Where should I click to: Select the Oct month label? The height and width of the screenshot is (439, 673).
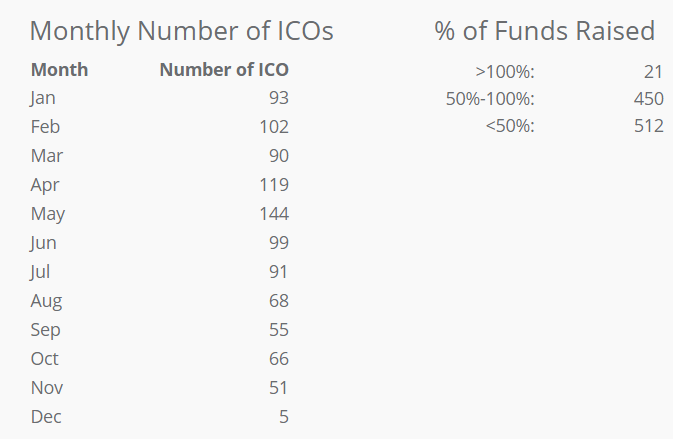coord(44,359)
